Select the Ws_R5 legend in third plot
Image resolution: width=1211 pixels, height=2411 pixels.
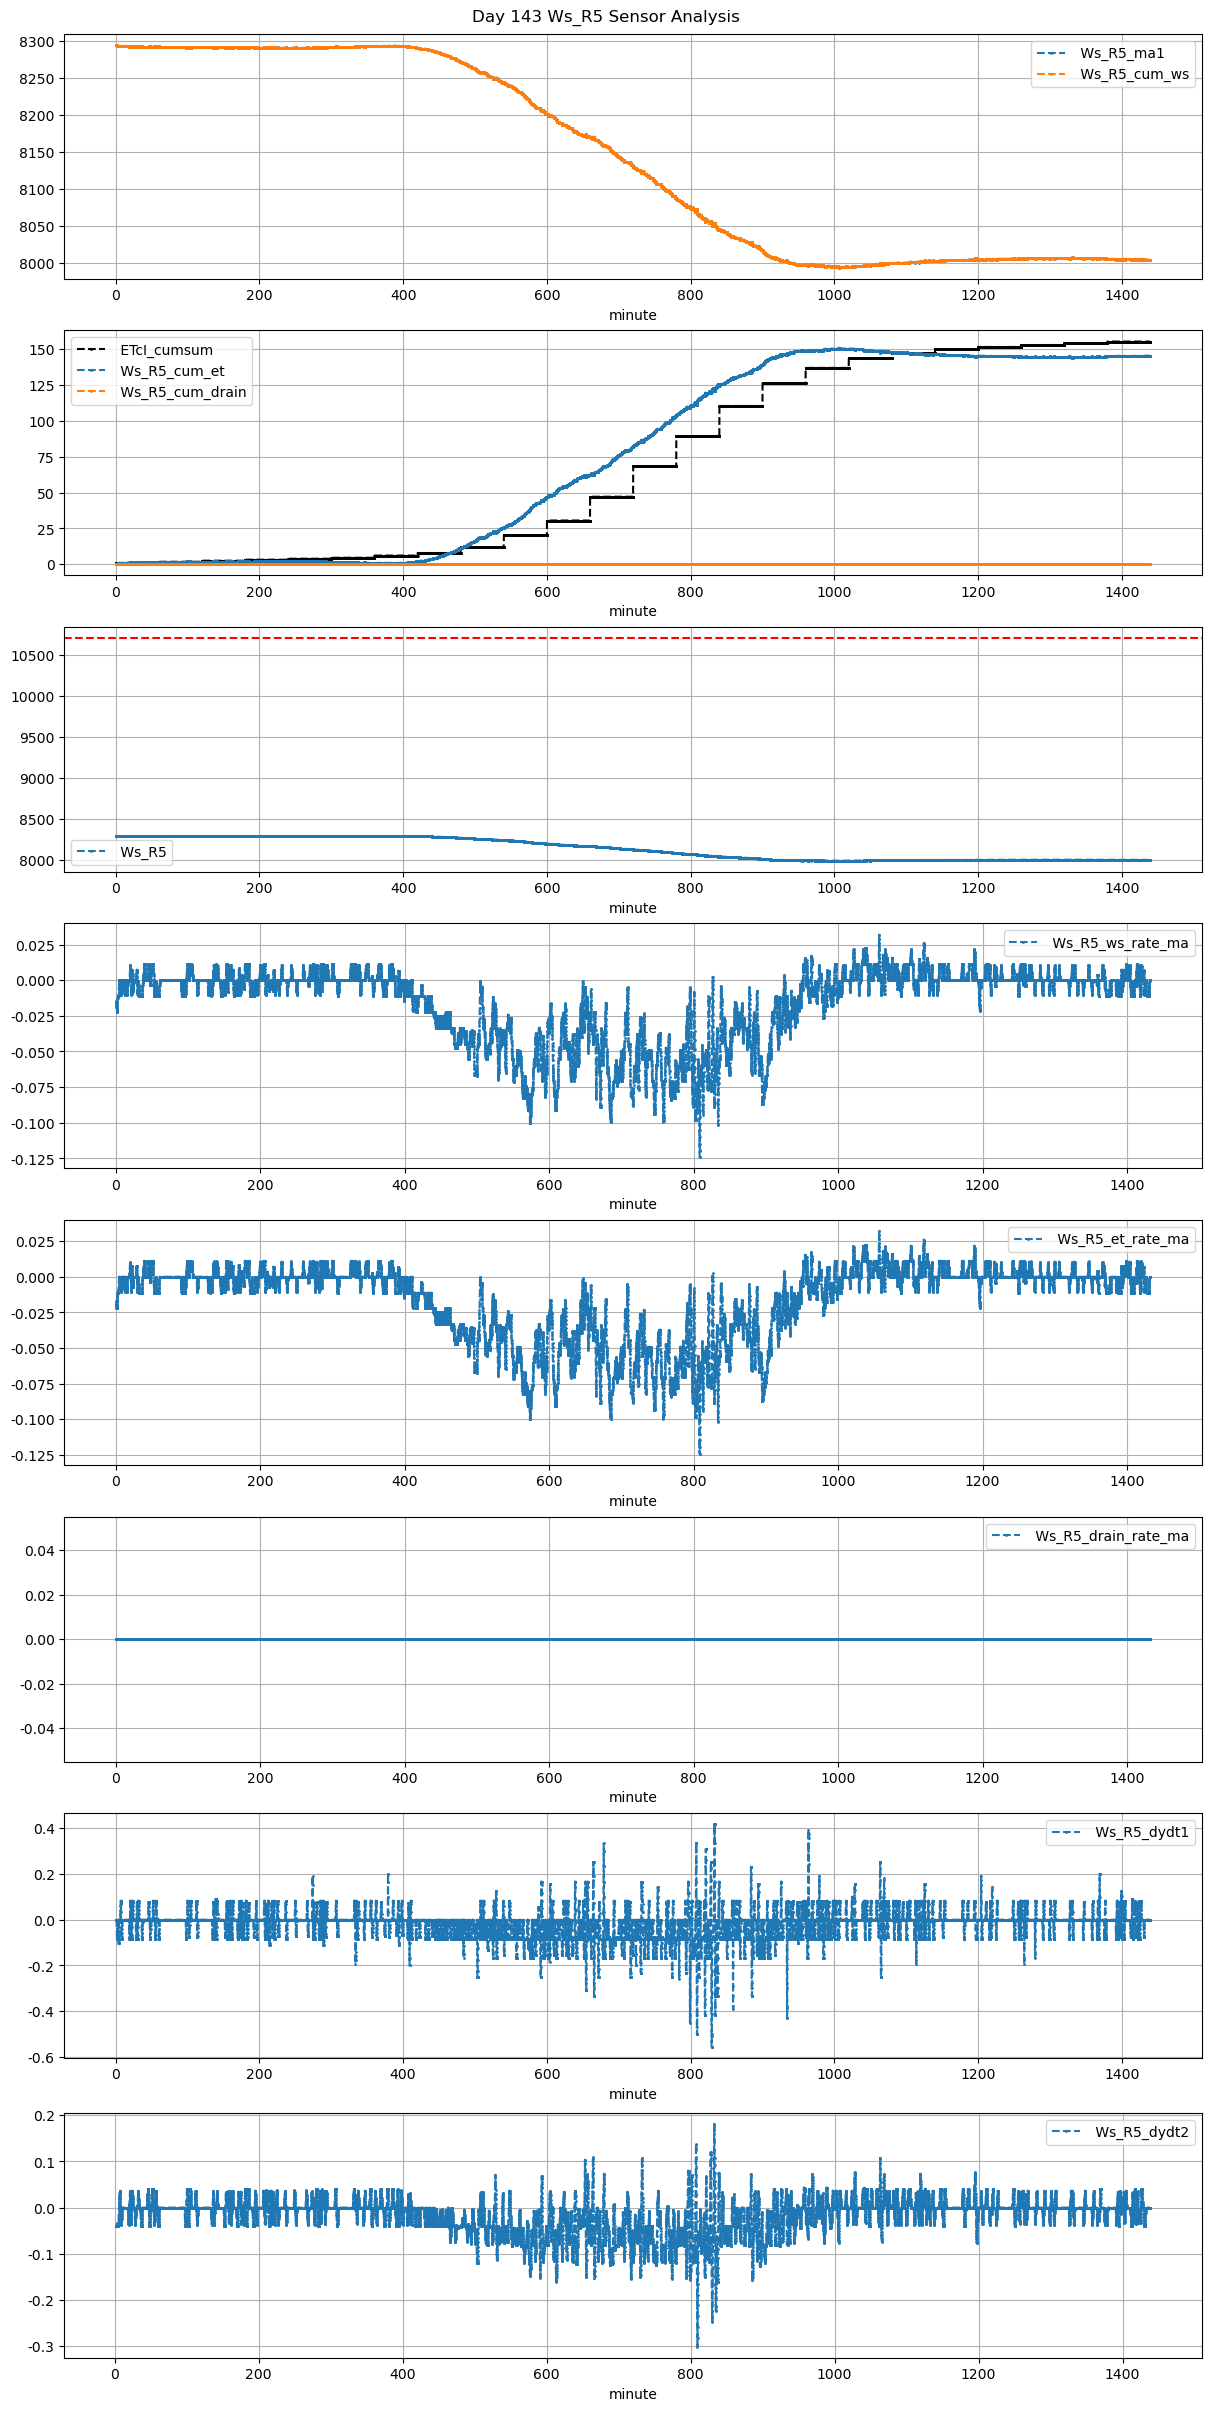tap(143, 852)
